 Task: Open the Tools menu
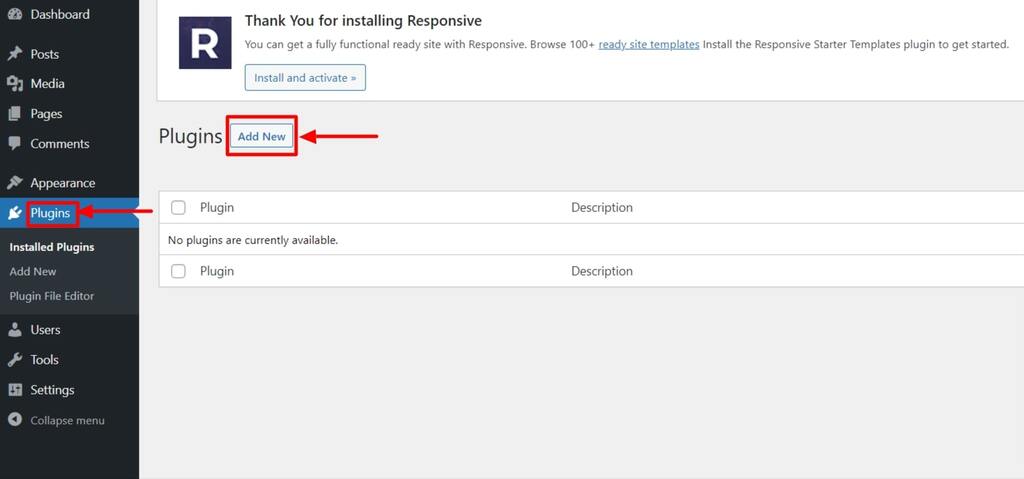coord(44,360)
